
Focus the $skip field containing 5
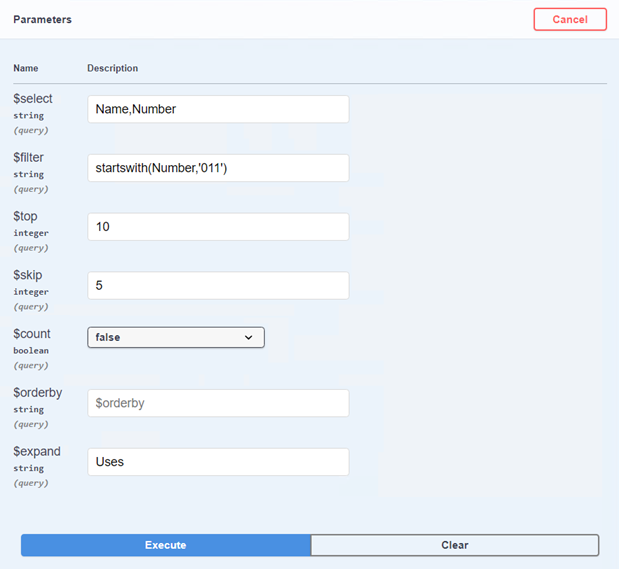[218, 285]
